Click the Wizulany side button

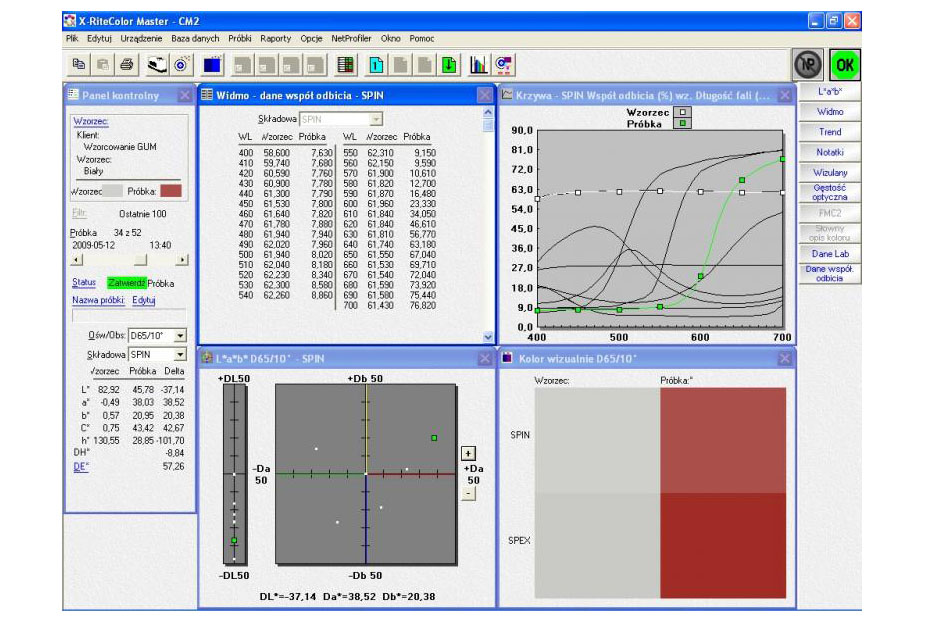[x=830, y=173]
